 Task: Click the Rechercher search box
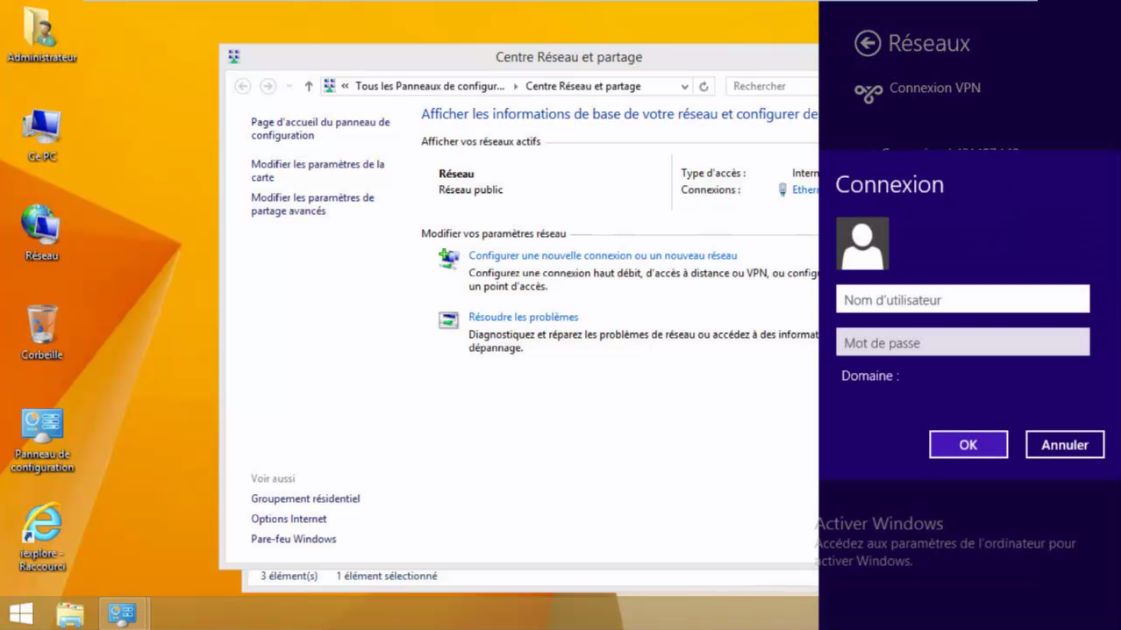(x=772, y=86)
